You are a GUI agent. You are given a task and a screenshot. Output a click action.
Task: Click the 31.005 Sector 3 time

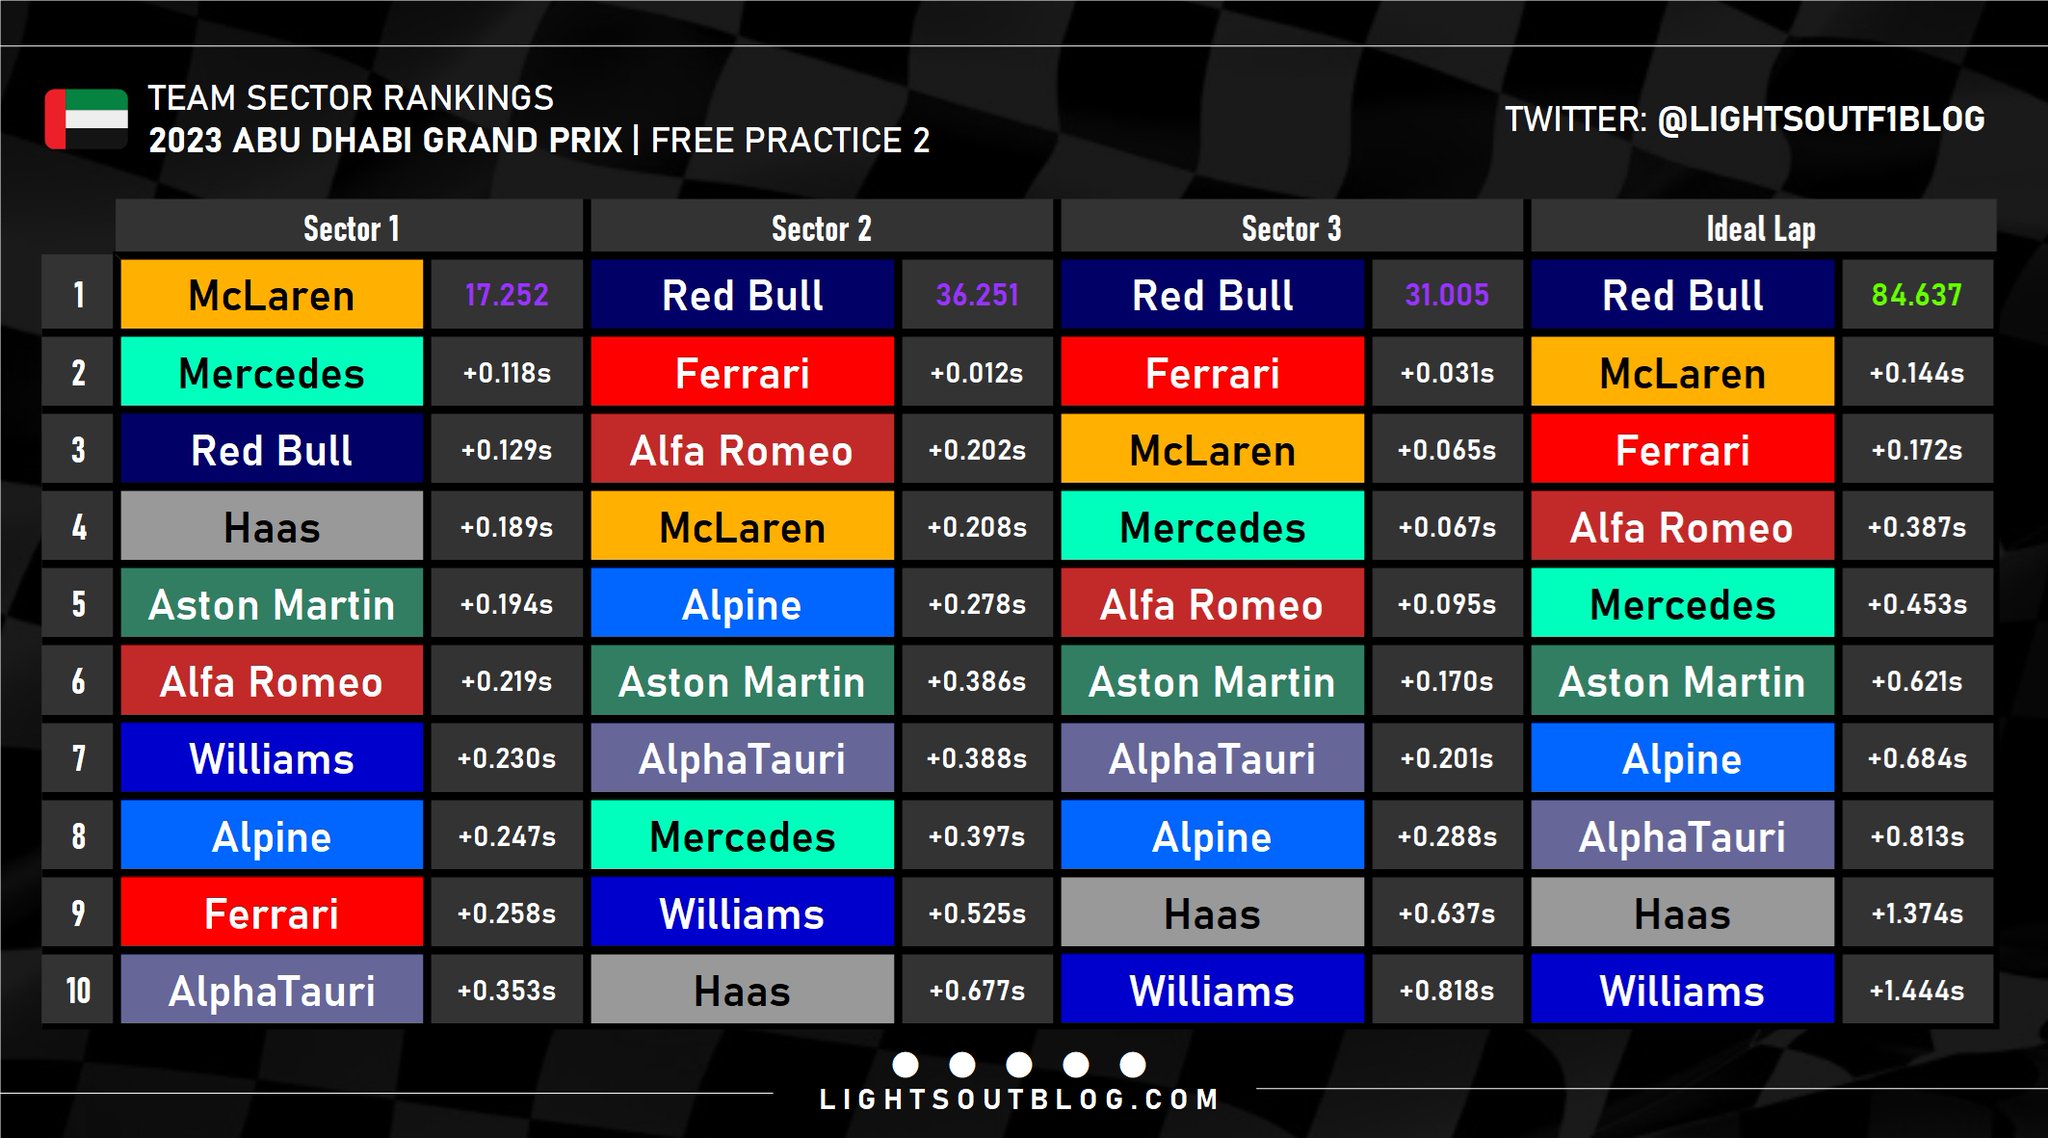(x=1447, y=295)
